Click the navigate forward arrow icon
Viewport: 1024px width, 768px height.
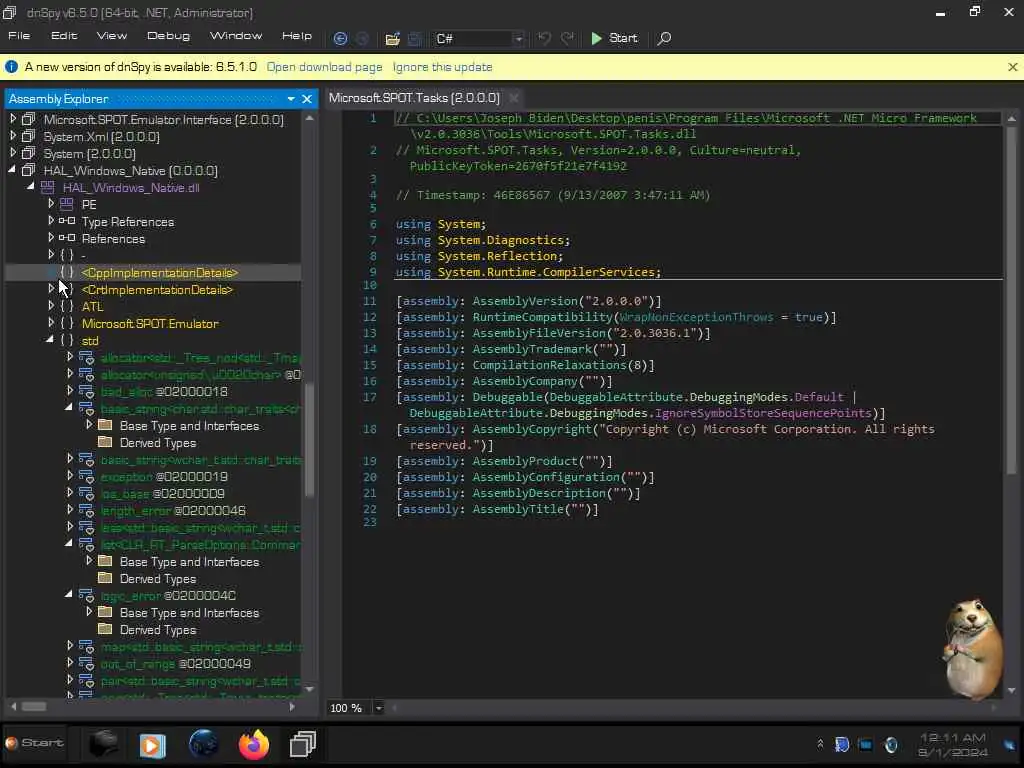362,39
